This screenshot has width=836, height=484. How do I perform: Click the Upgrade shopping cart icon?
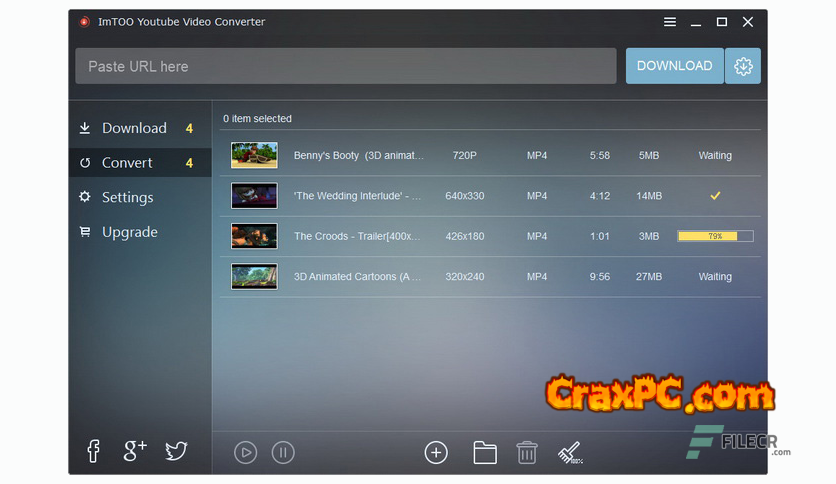pyautogui.click(x=85, y=231)
